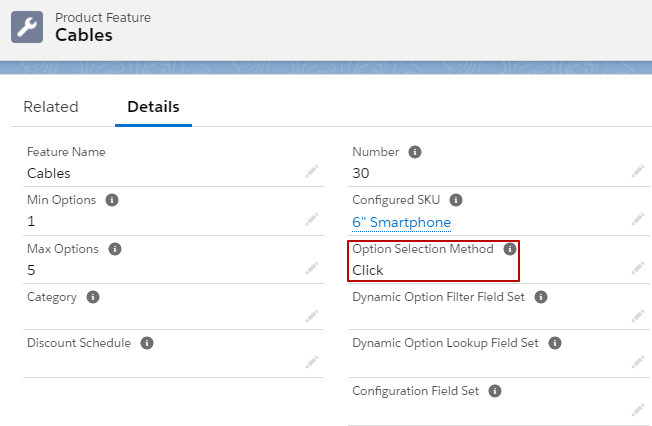Edit Configured SKU using pencil icon
The width and height of the screenshot is (652, 426).
point(637,219)
